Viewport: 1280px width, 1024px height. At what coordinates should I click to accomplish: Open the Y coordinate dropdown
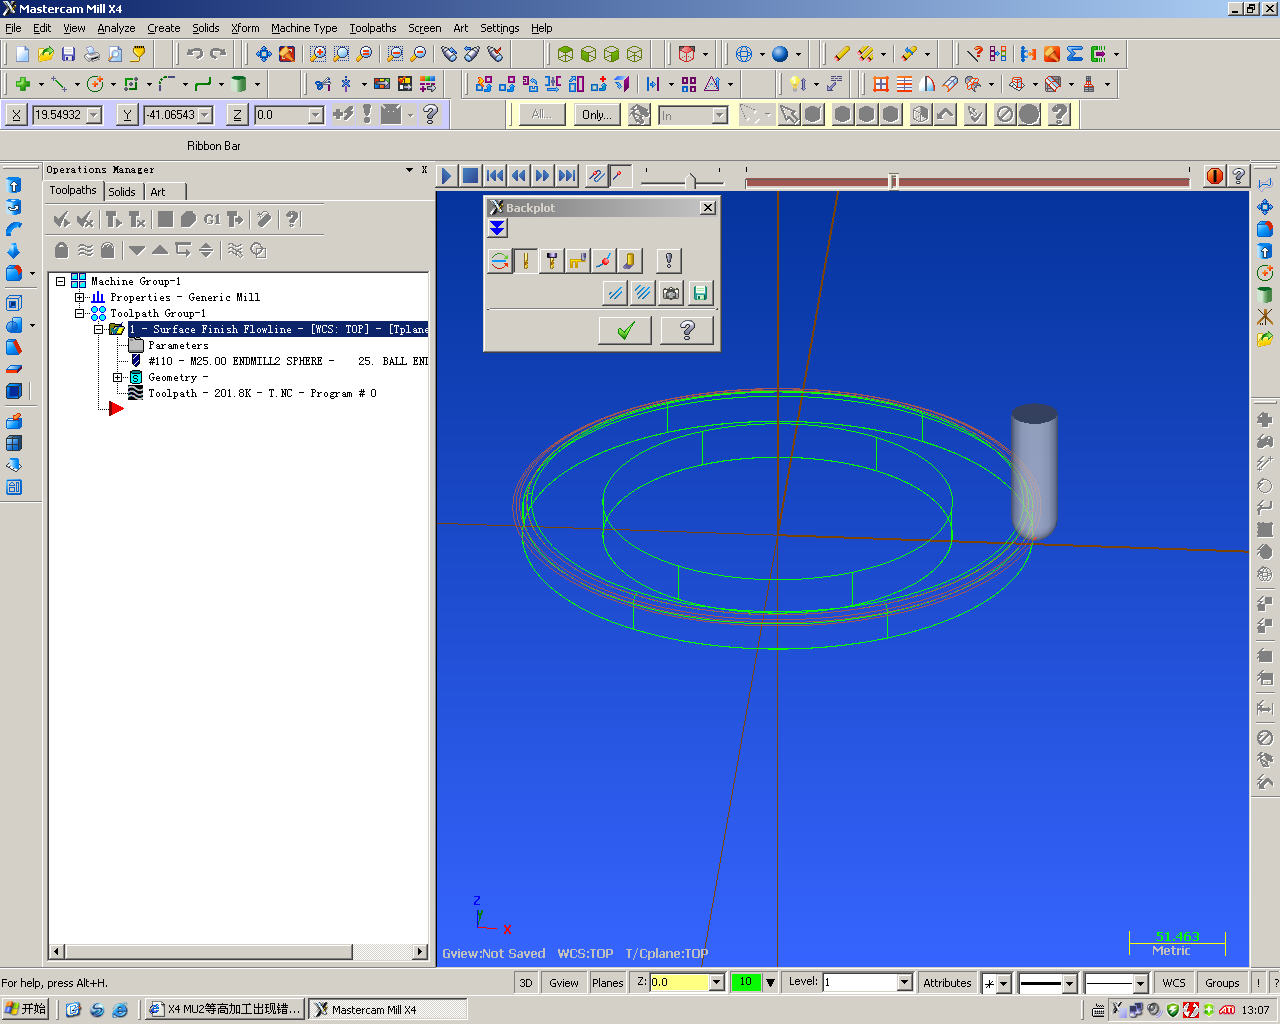click(x=205, y=115)
